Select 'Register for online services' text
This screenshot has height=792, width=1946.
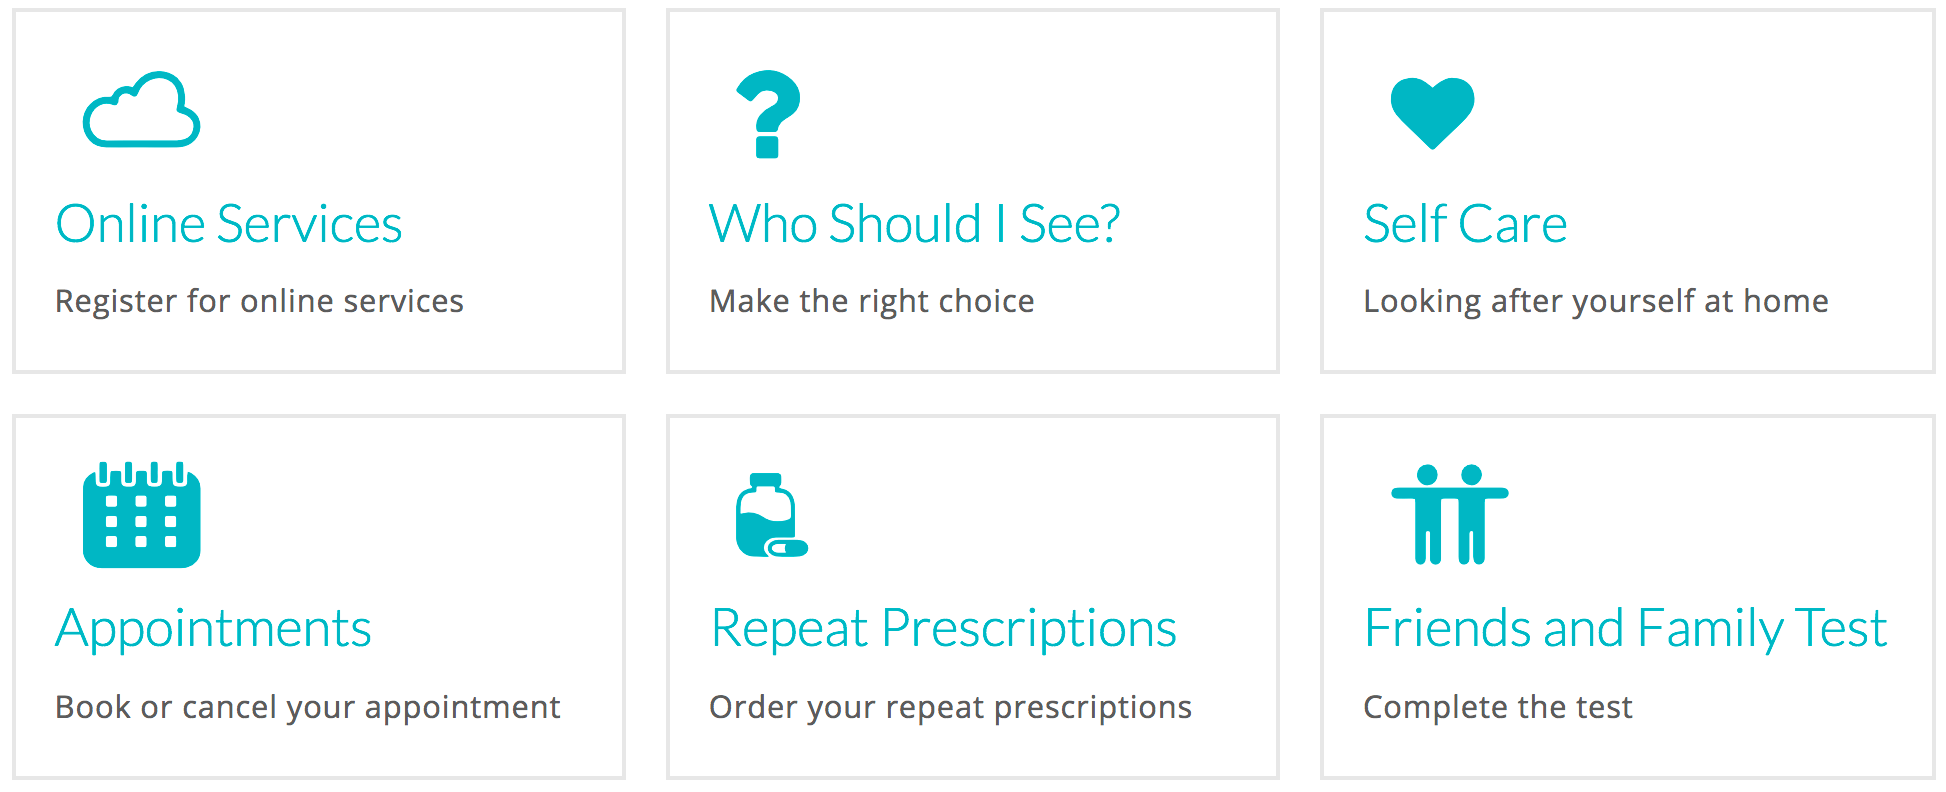click(x=259, y=301)
